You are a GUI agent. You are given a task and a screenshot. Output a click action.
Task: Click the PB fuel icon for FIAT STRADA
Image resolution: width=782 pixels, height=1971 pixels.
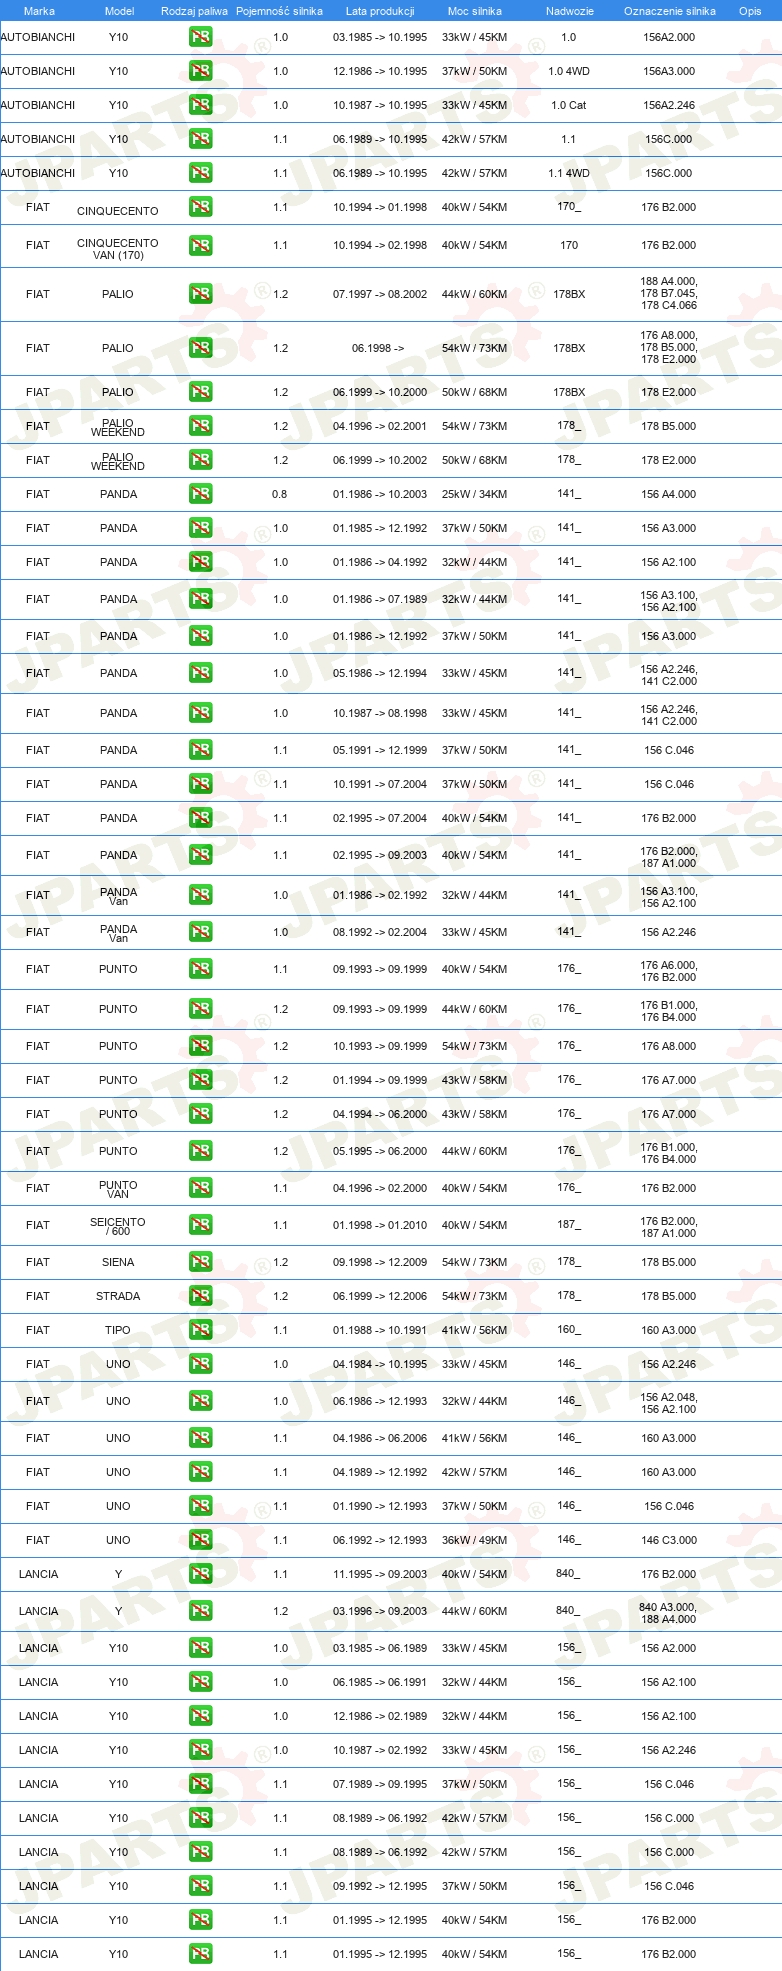(201, 1296)
